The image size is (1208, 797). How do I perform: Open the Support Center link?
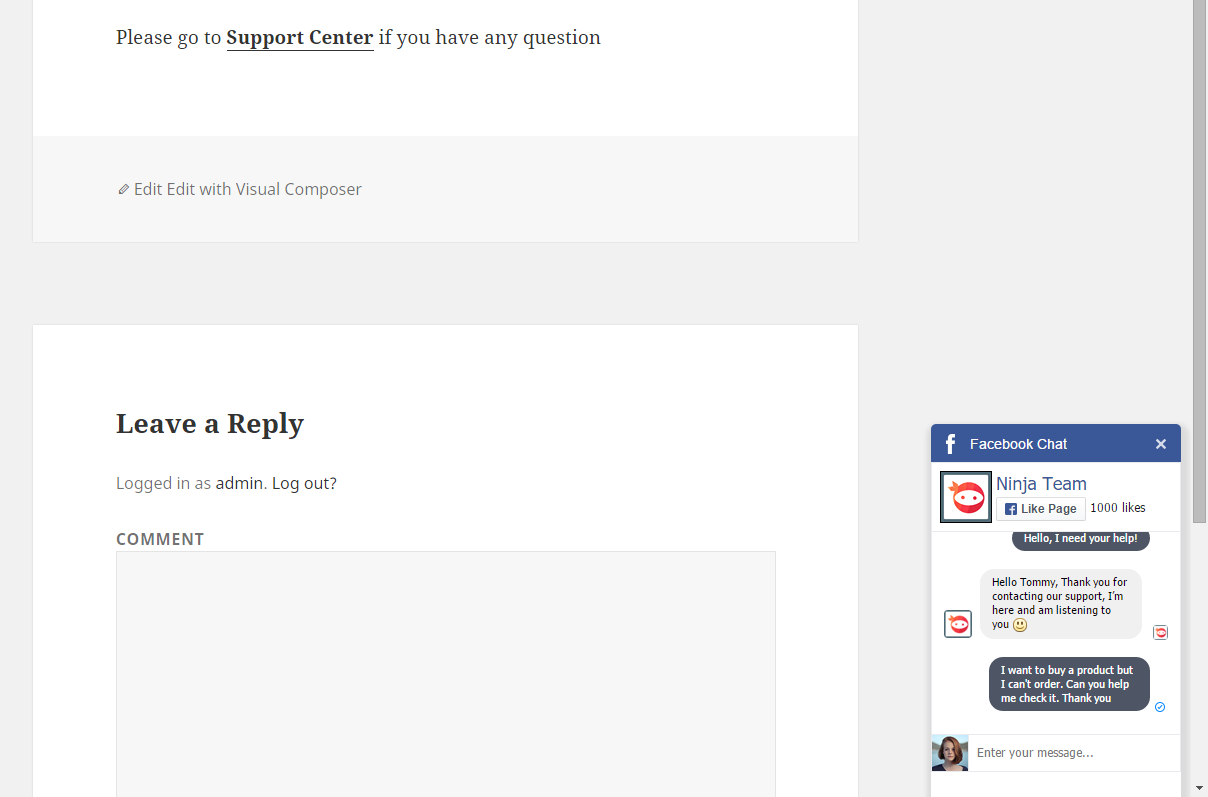click(300, 38)
